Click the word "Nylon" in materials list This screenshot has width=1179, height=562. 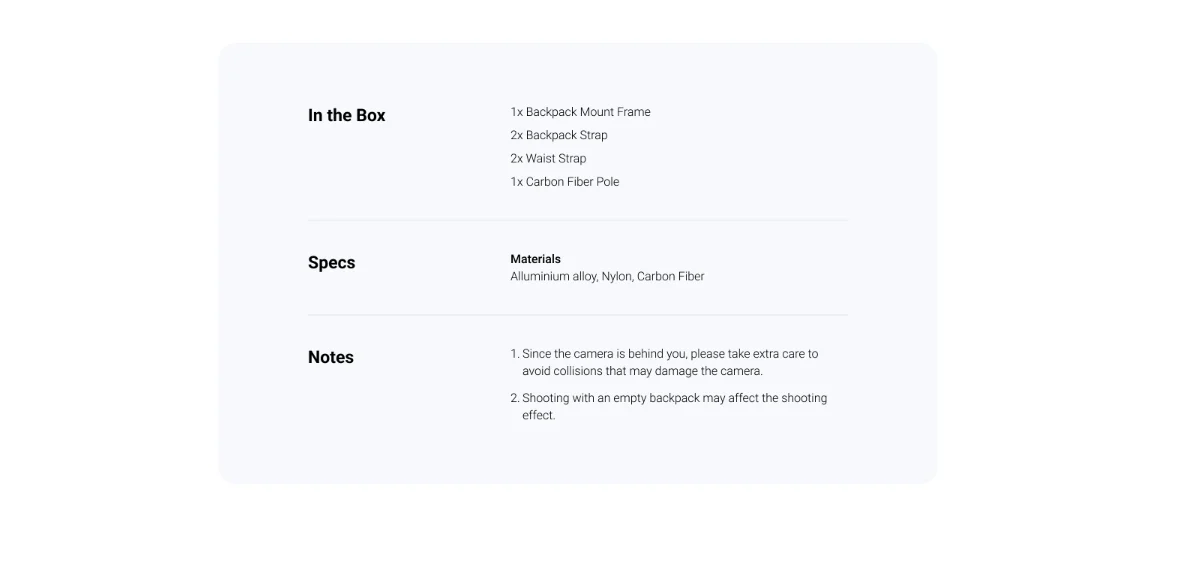(x=617, y=276)
